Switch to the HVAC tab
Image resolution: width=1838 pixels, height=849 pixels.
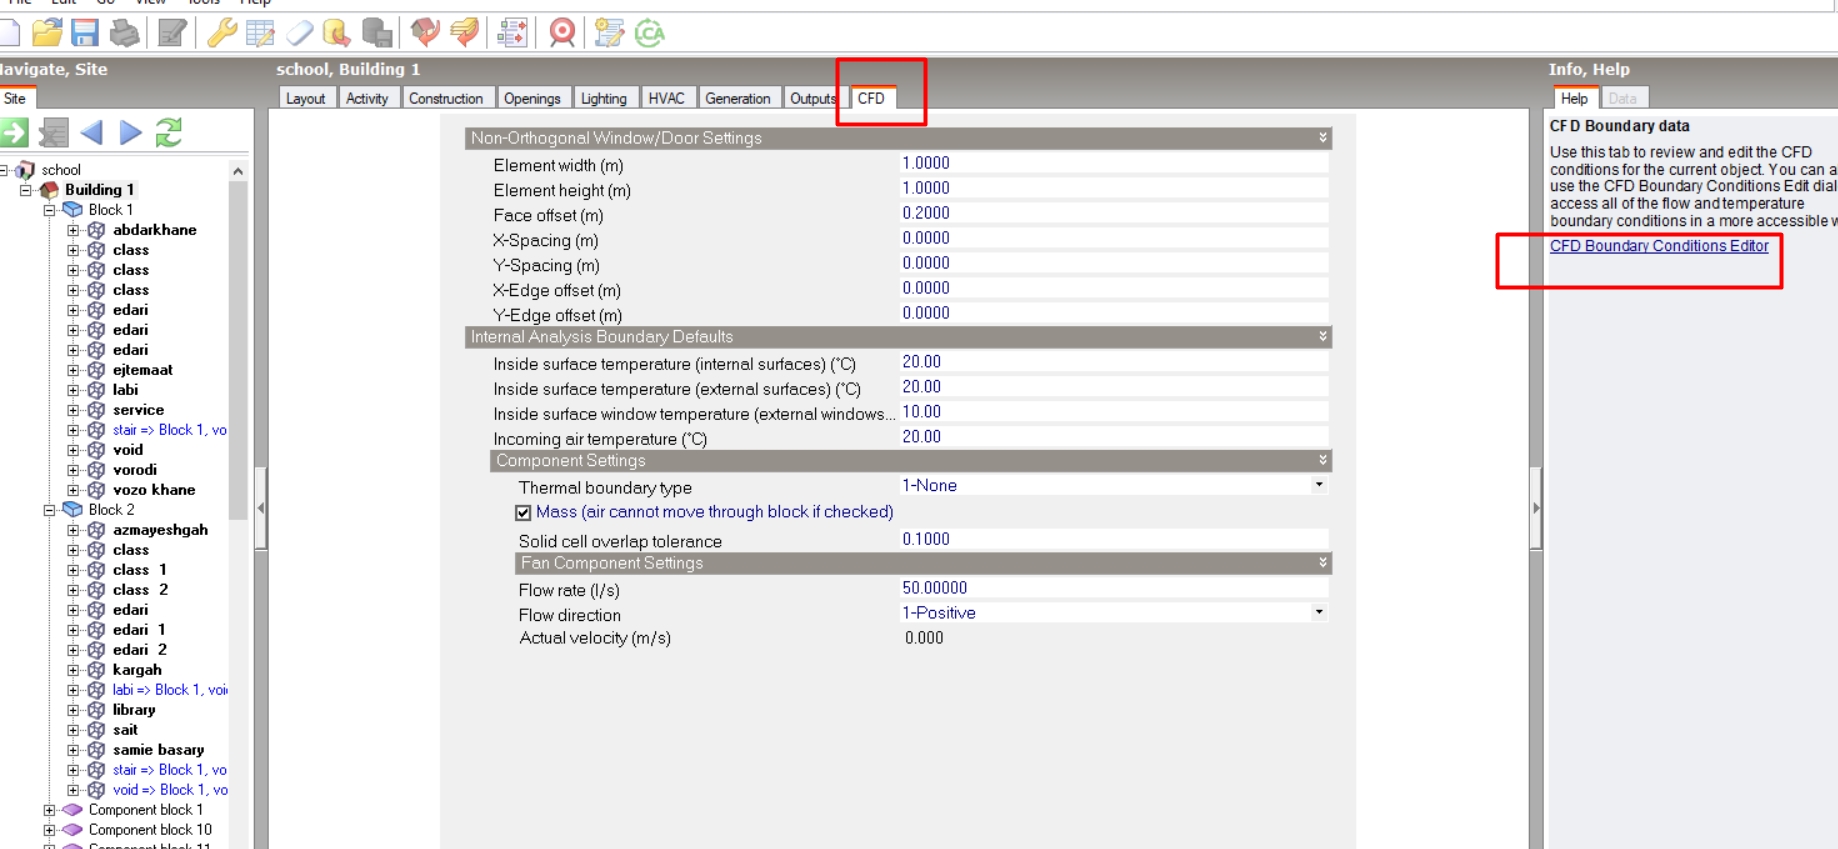(x=666, y=98)
